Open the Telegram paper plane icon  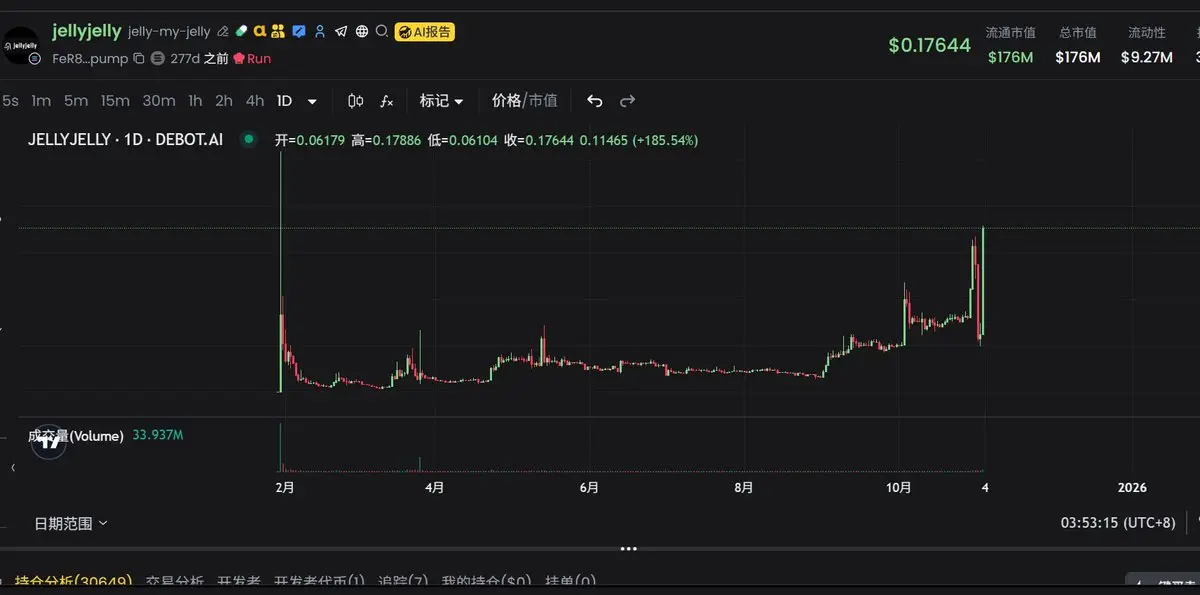tap(341, 32)
